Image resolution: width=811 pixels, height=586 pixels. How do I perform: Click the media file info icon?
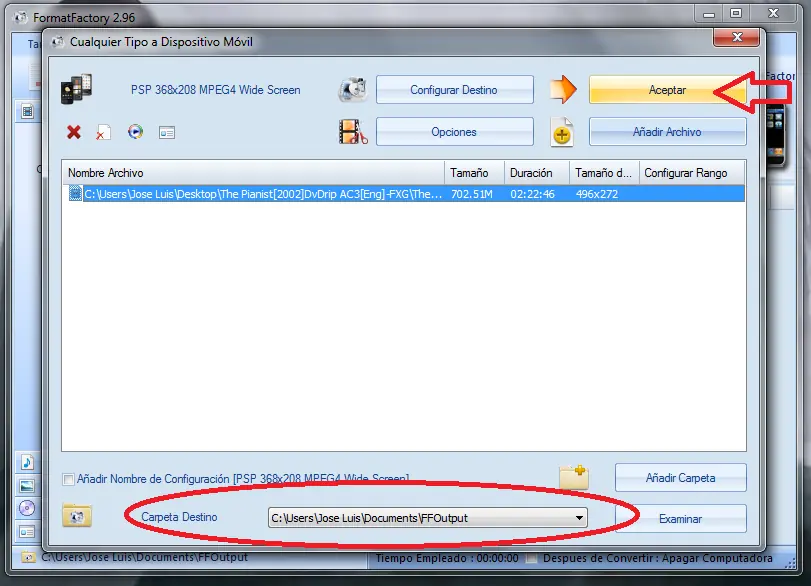coord(167,132)
